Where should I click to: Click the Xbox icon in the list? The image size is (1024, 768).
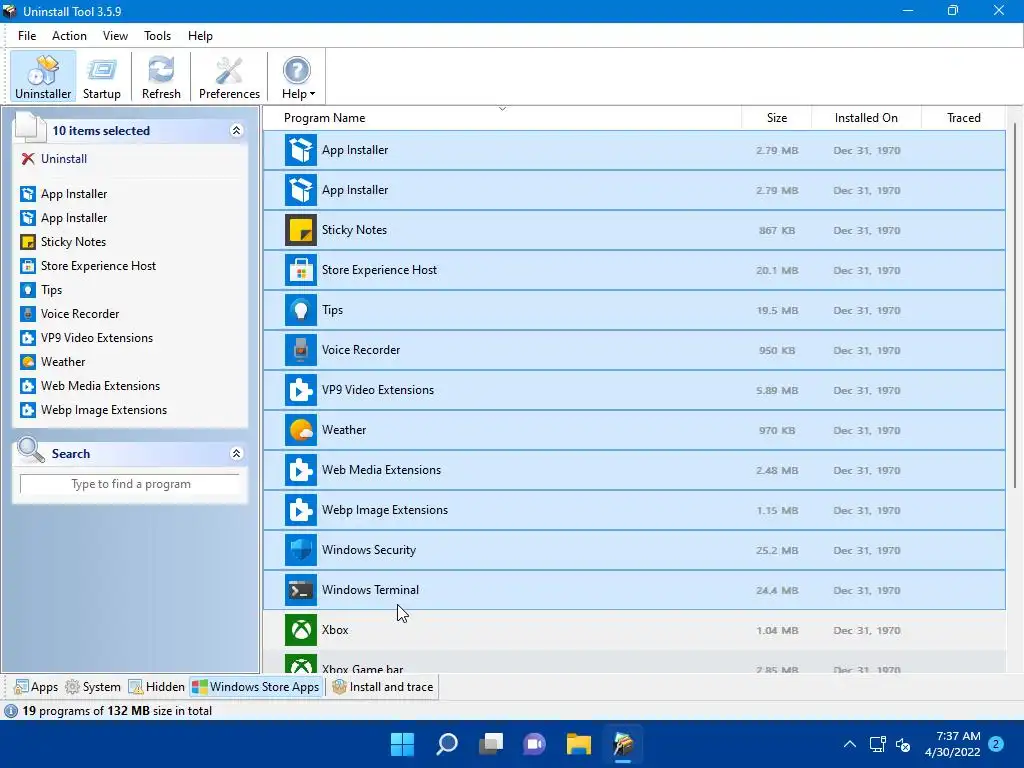click(x=301, y=630)
